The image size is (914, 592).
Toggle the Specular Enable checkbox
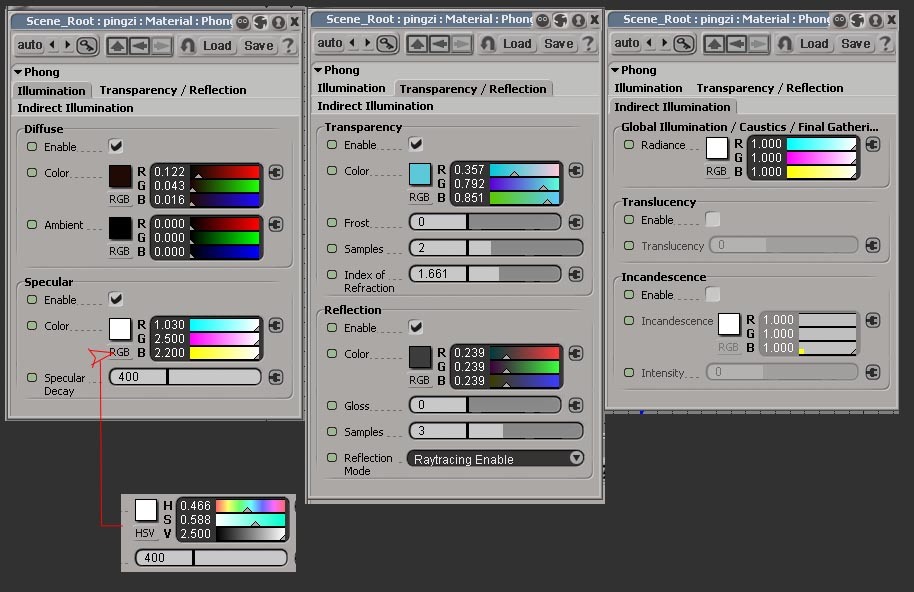[116, 299]
